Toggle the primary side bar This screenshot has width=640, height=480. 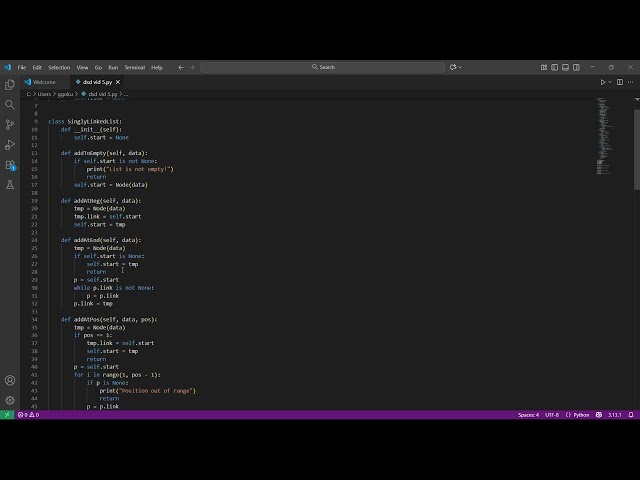(x=554, y=67)
